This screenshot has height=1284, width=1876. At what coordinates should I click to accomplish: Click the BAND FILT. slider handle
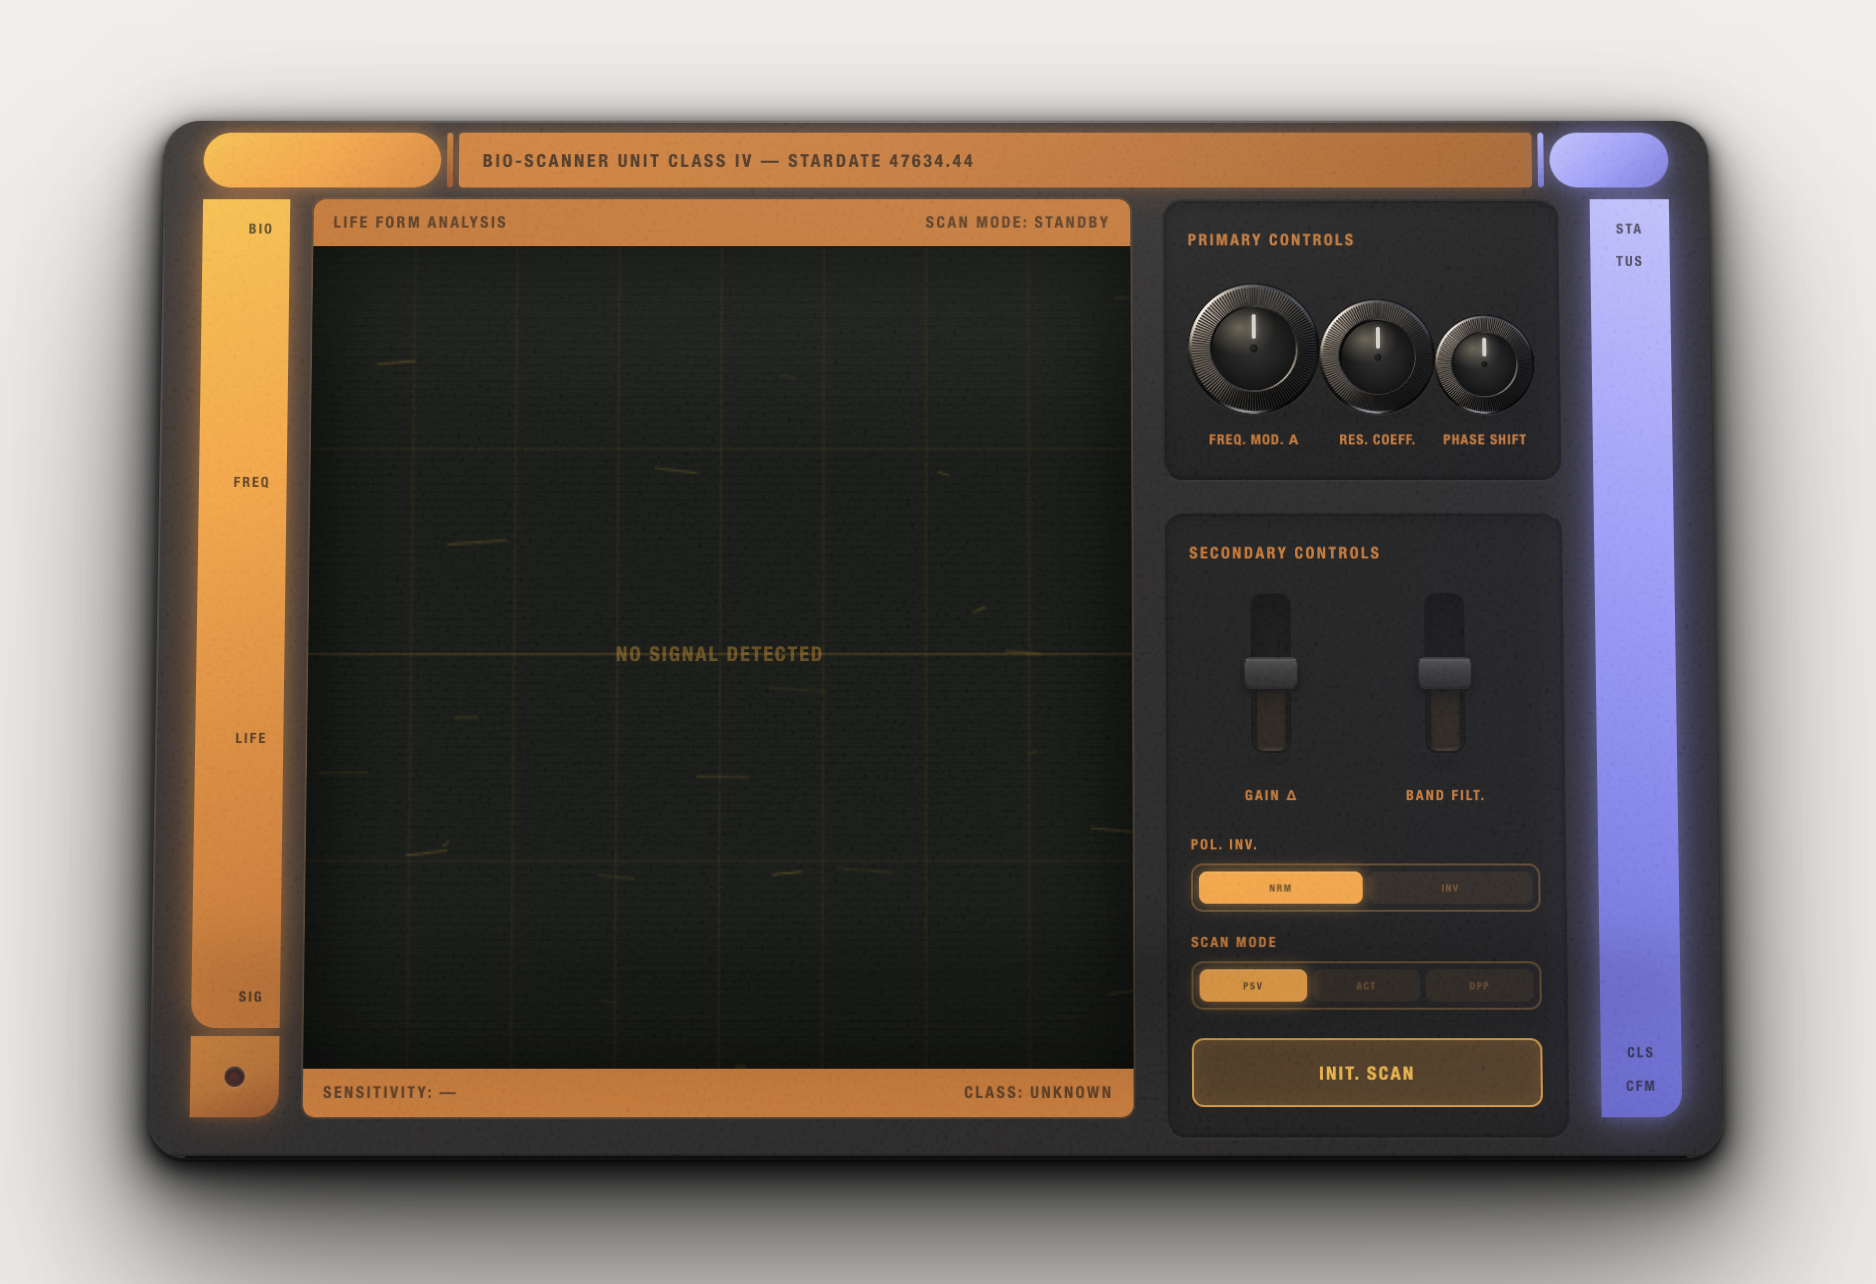coord(1445,673)
